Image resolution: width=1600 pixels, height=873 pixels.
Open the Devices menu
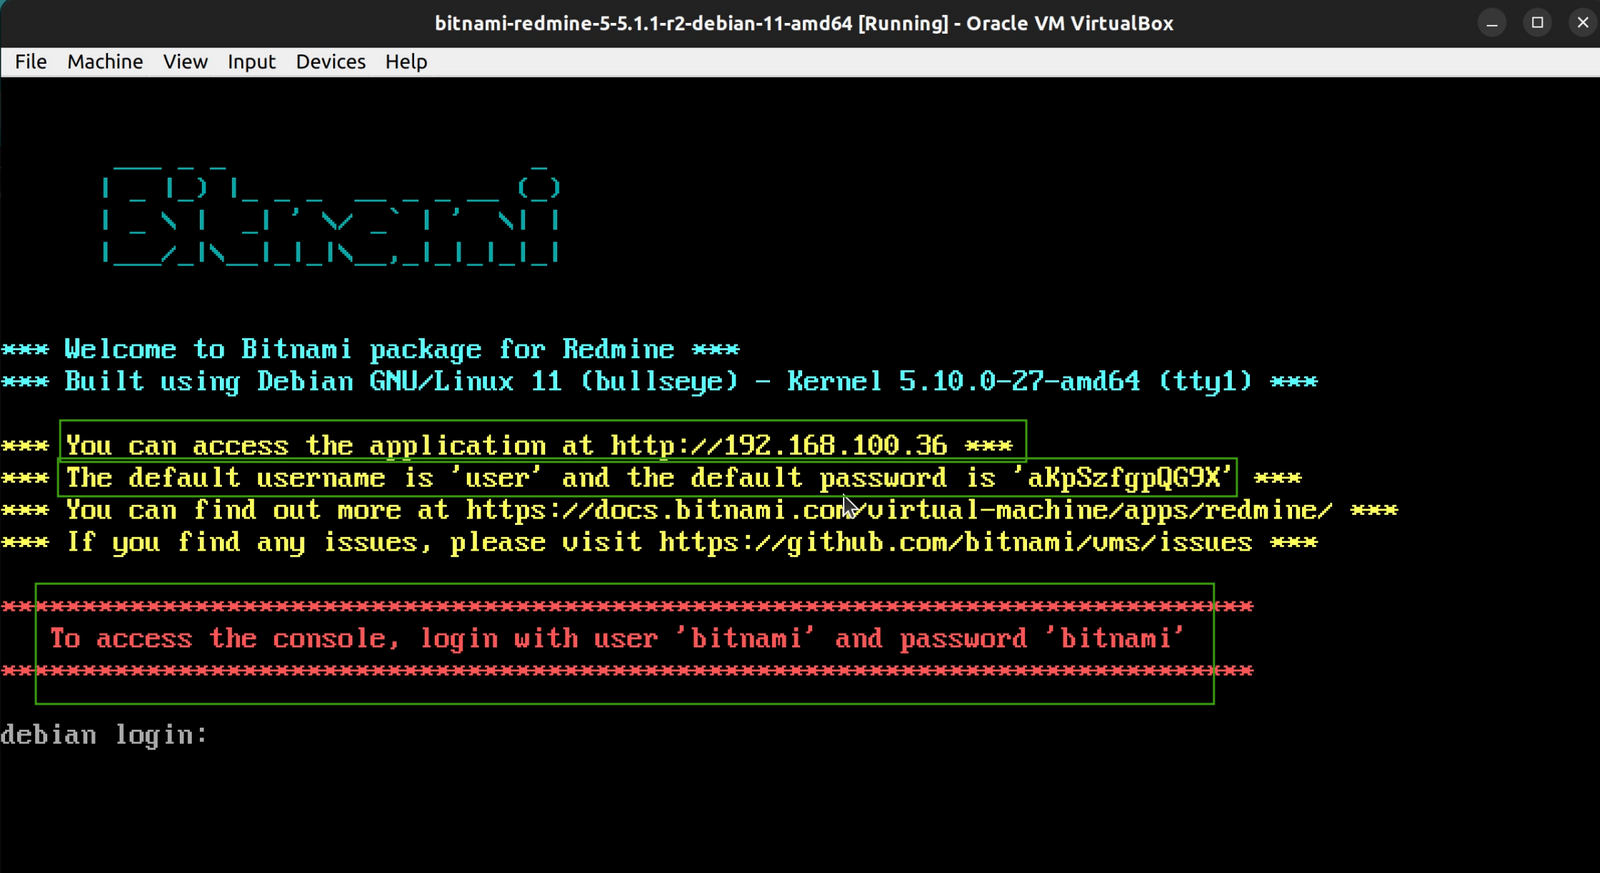(330, 62)
